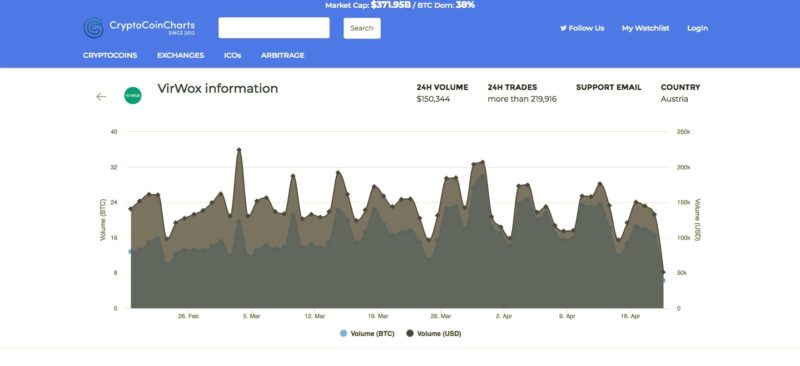Click the Twitter bird icon
Image resolution: width=800 pixels, height=366 pixels.
point(563,28)
